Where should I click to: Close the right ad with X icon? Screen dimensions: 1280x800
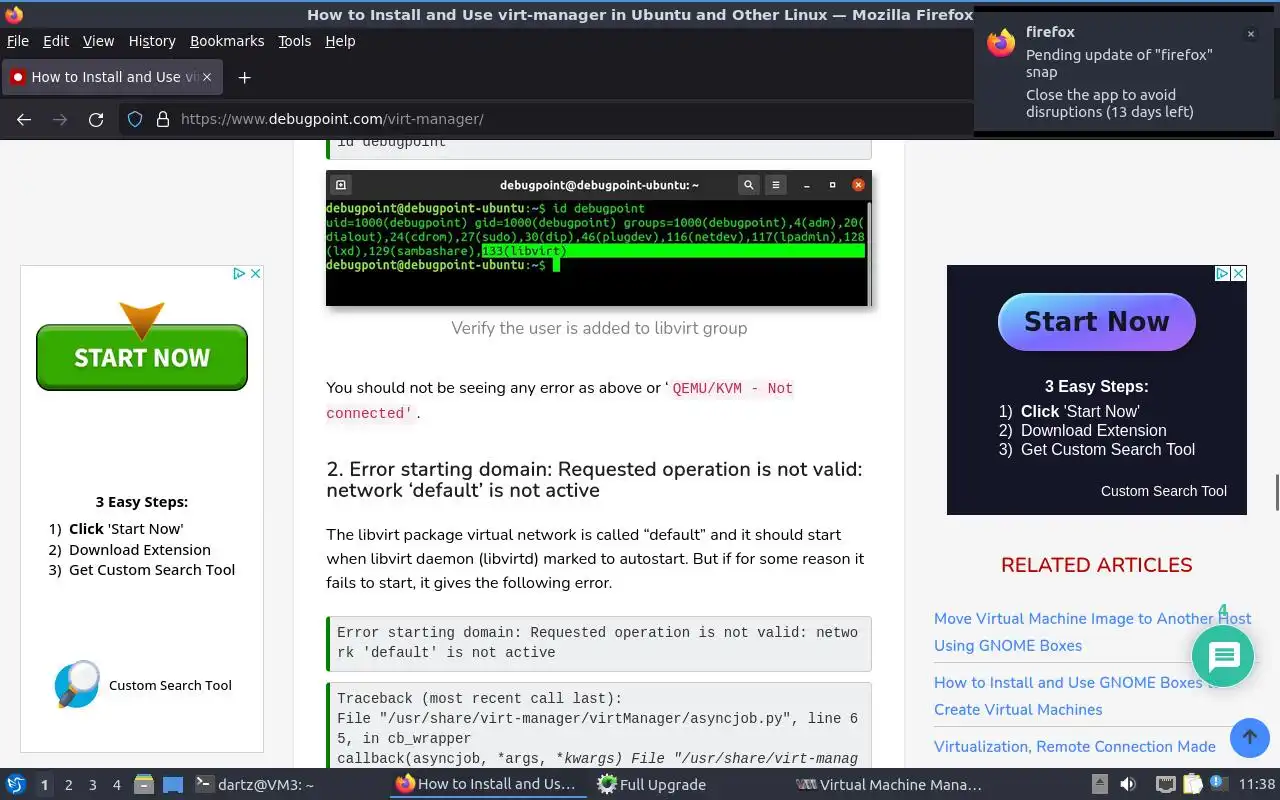point(1238,273)
